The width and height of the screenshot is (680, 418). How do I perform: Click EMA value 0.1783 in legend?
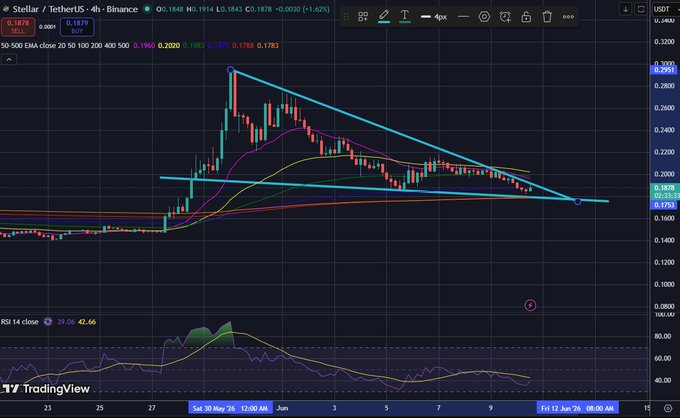tap(268, 45)
